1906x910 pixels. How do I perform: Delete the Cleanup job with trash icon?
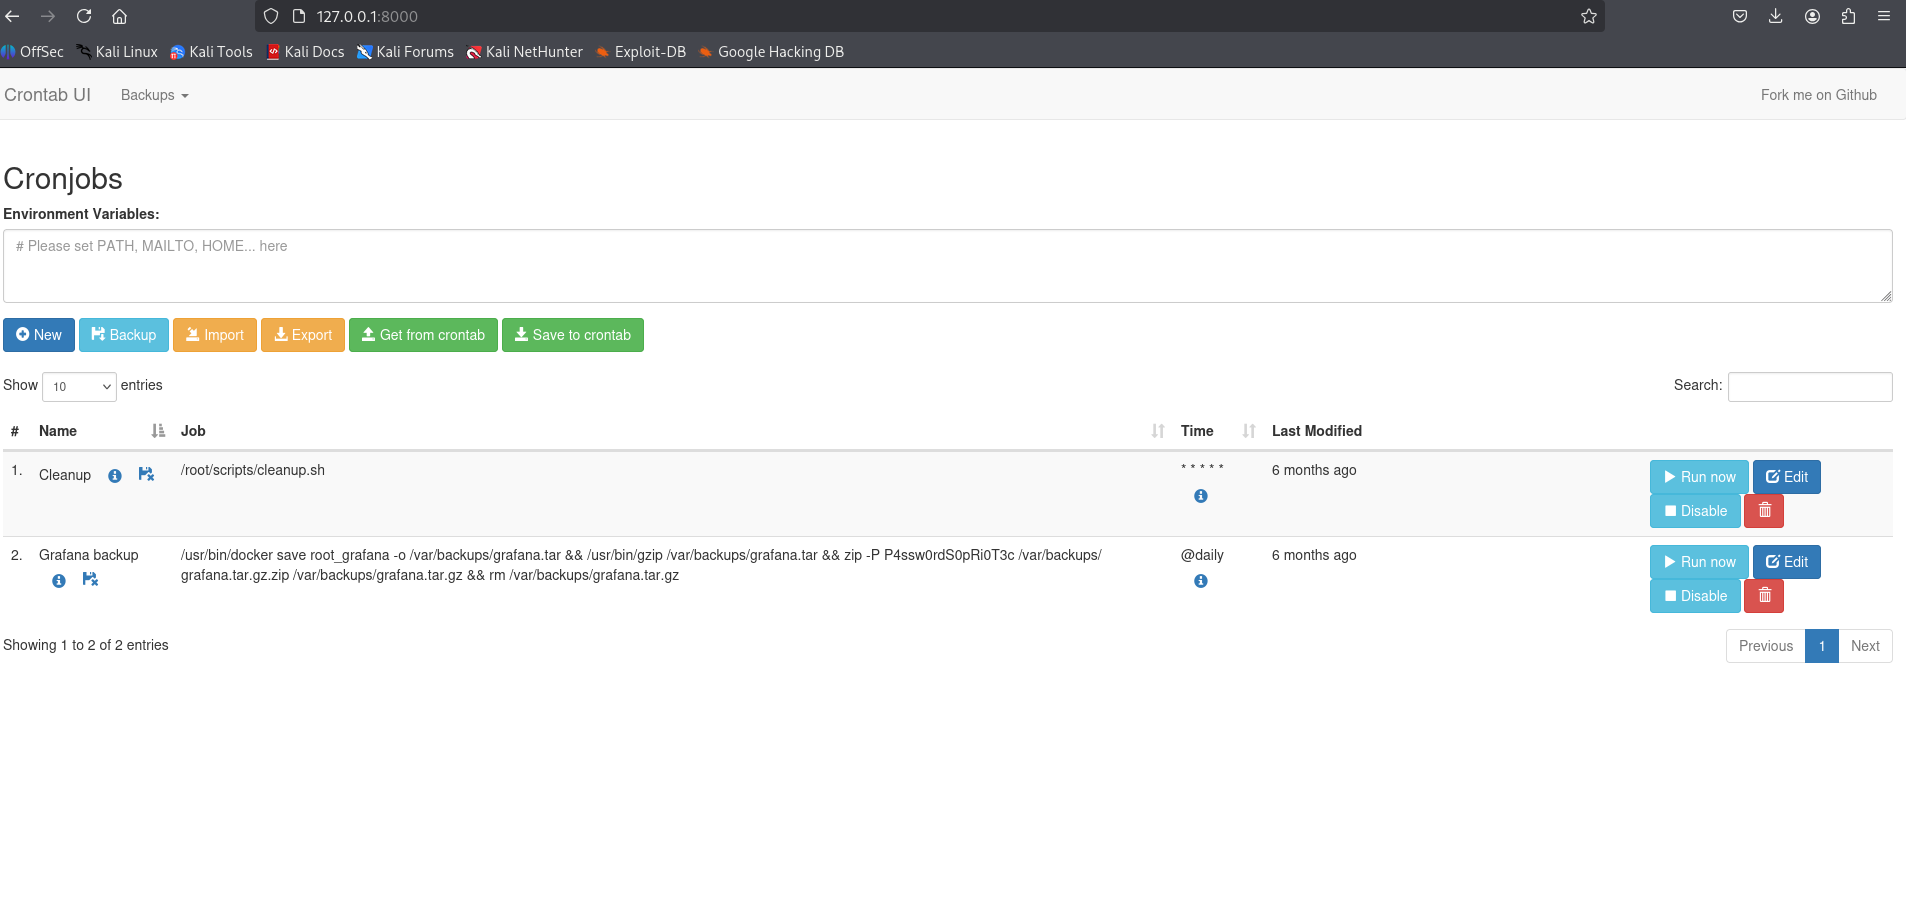point(1764,511)
